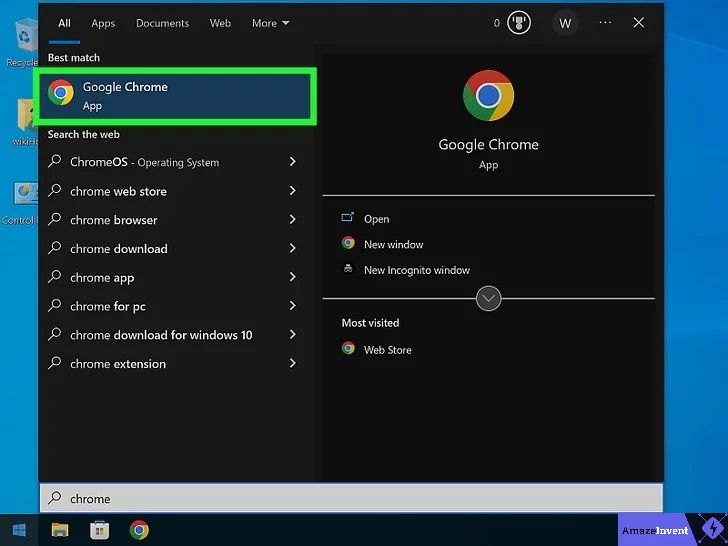The height and width of the screenshot is (546, 728).
Task: Expand chrome extension result arrow
Action: tap(292, 364)
